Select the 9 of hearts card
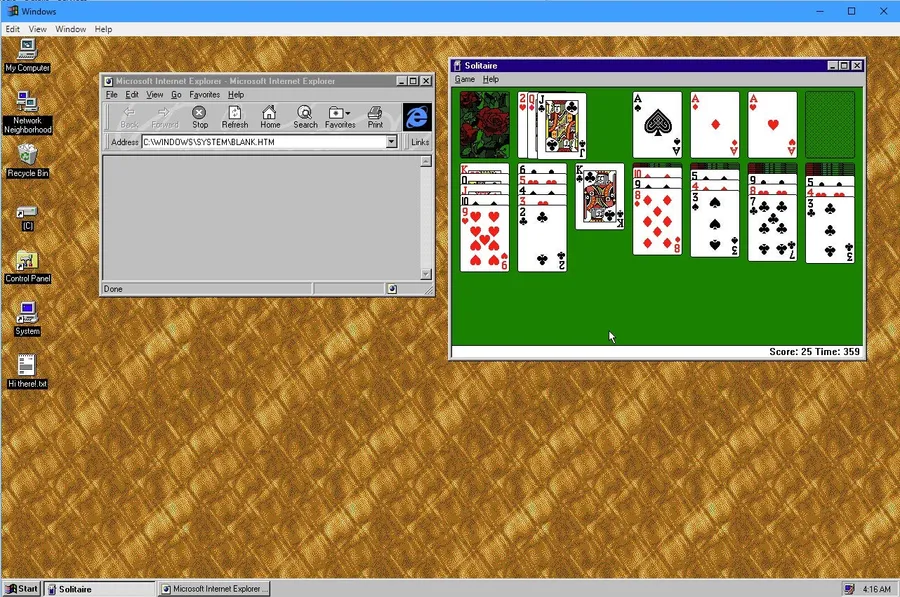The image size is (900, 597). point(484,238)
